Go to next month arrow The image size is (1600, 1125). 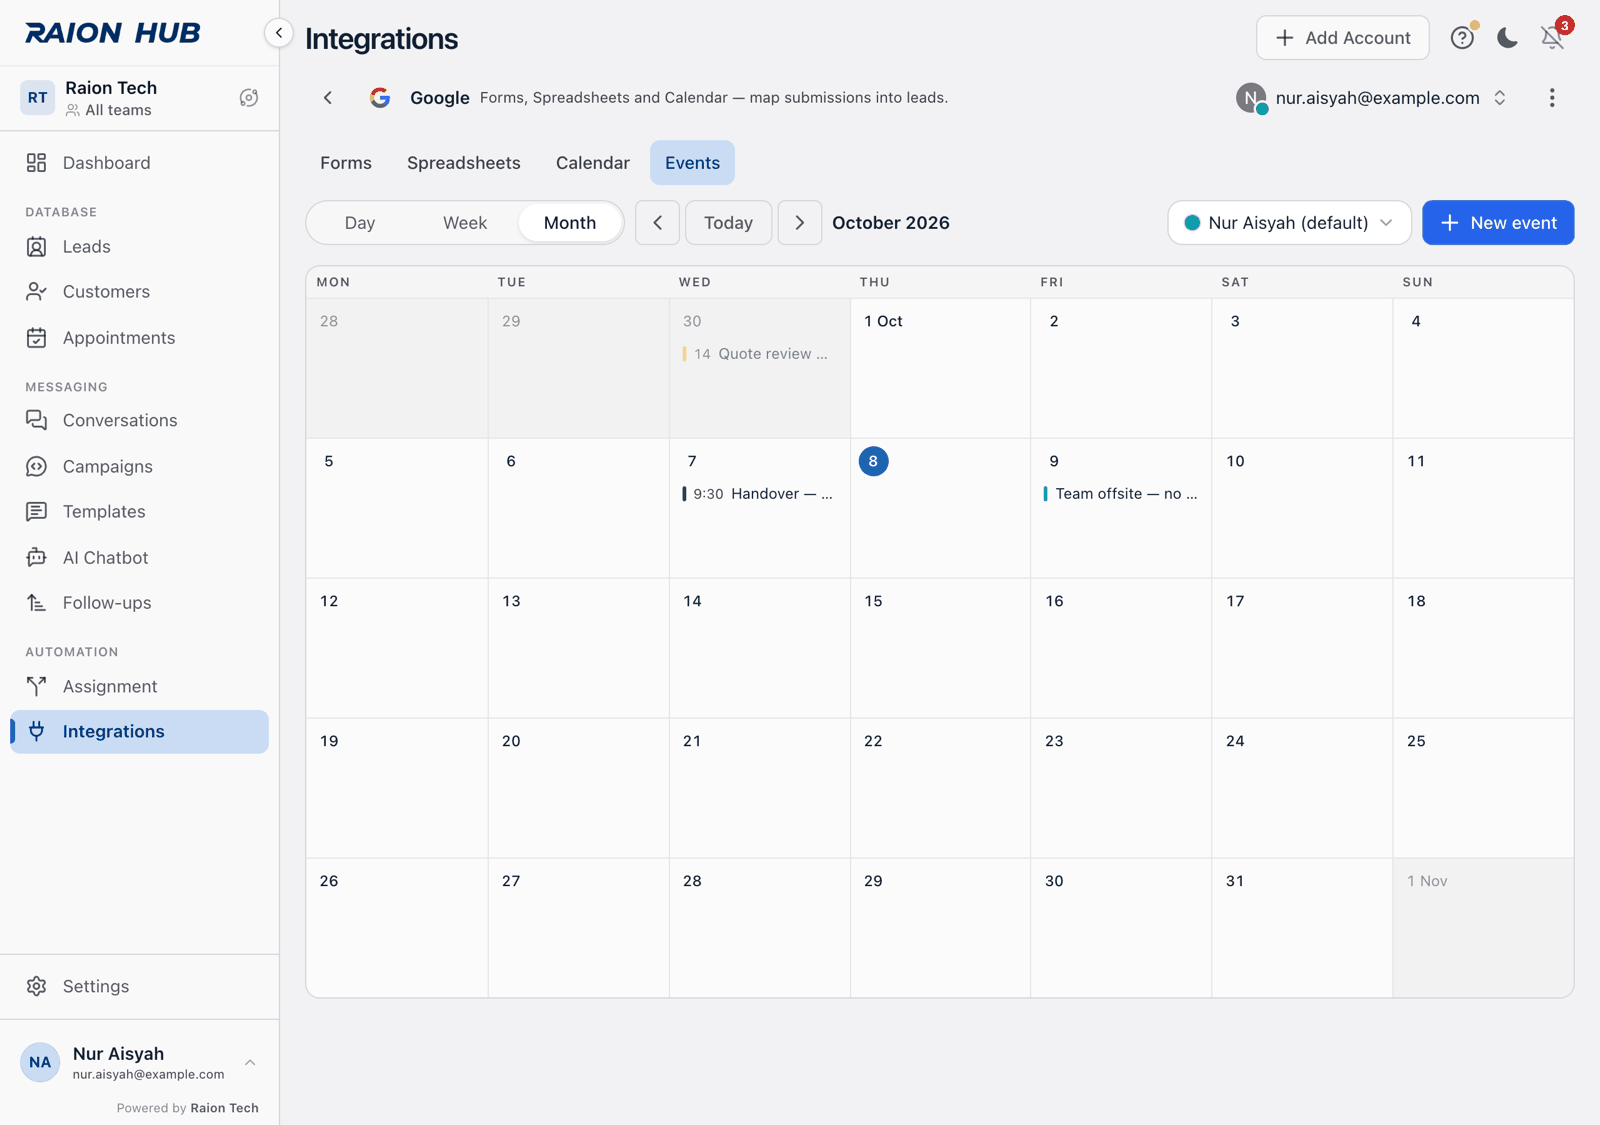pyautogui.click(x=800, y=223)
